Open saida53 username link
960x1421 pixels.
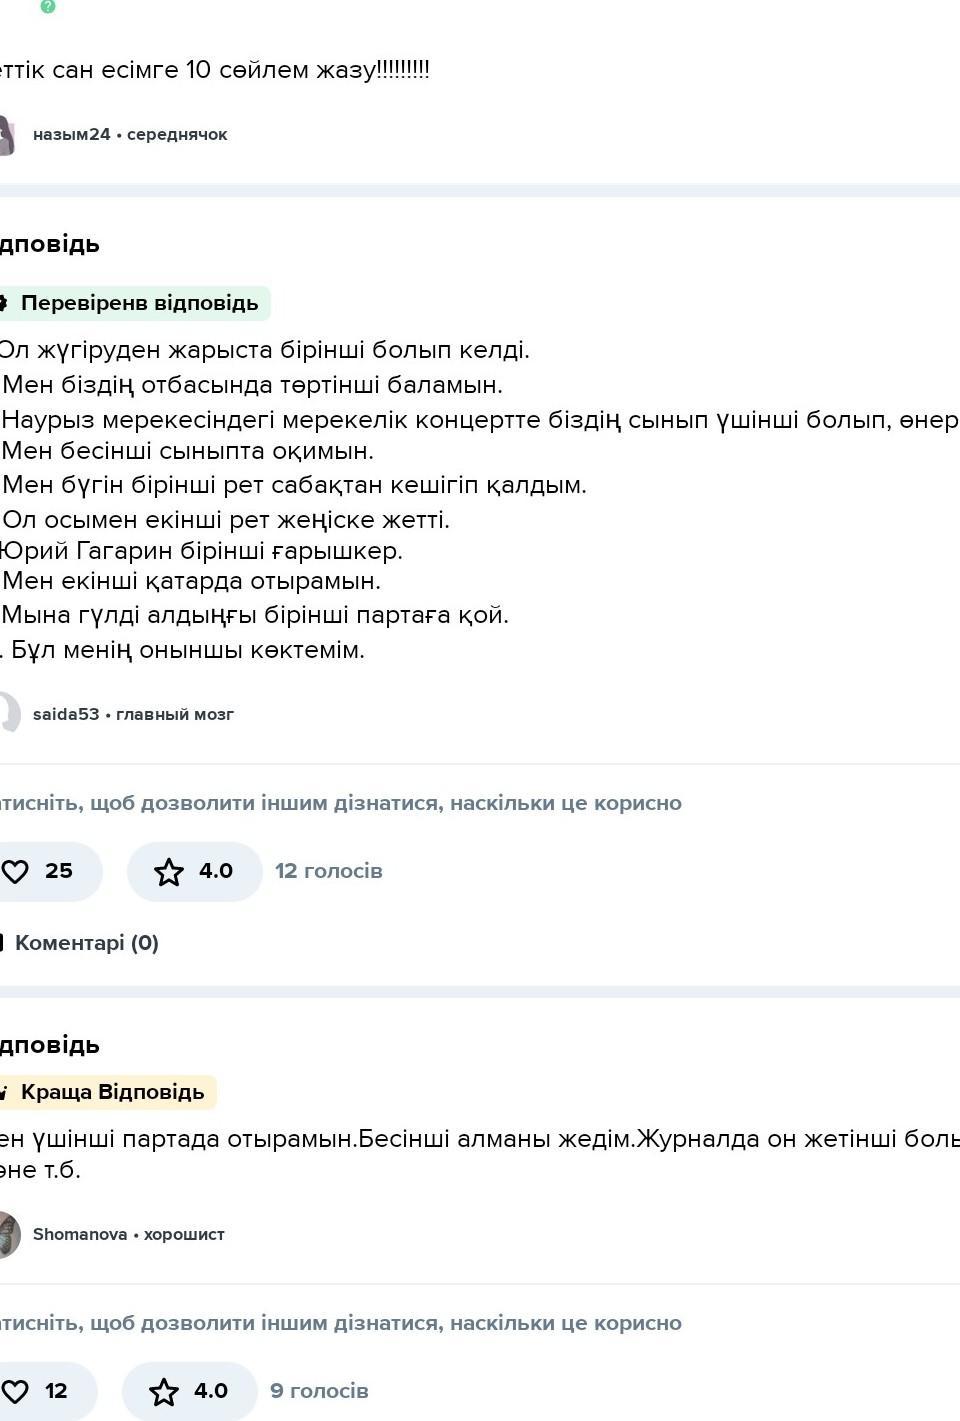(x=66, y=714)
